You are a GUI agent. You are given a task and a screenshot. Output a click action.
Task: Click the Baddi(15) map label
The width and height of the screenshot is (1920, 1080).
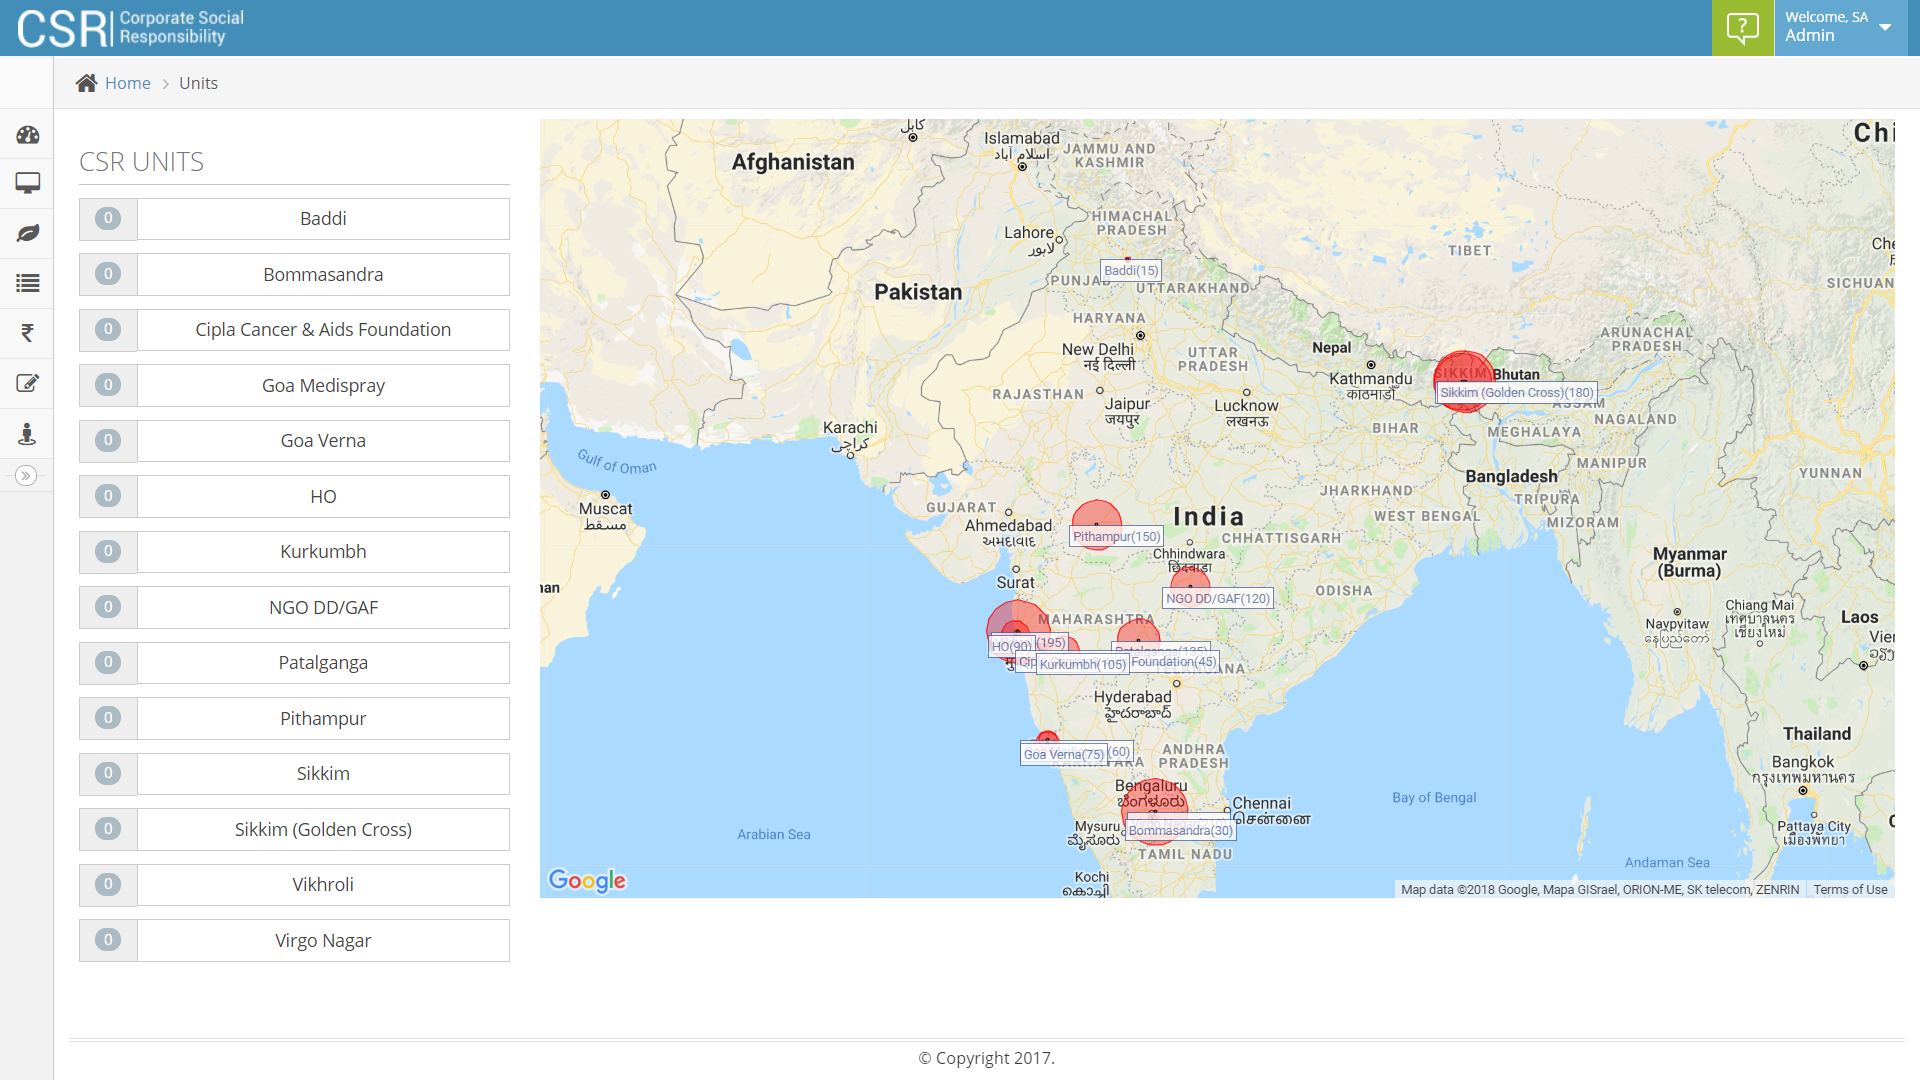1131,271
